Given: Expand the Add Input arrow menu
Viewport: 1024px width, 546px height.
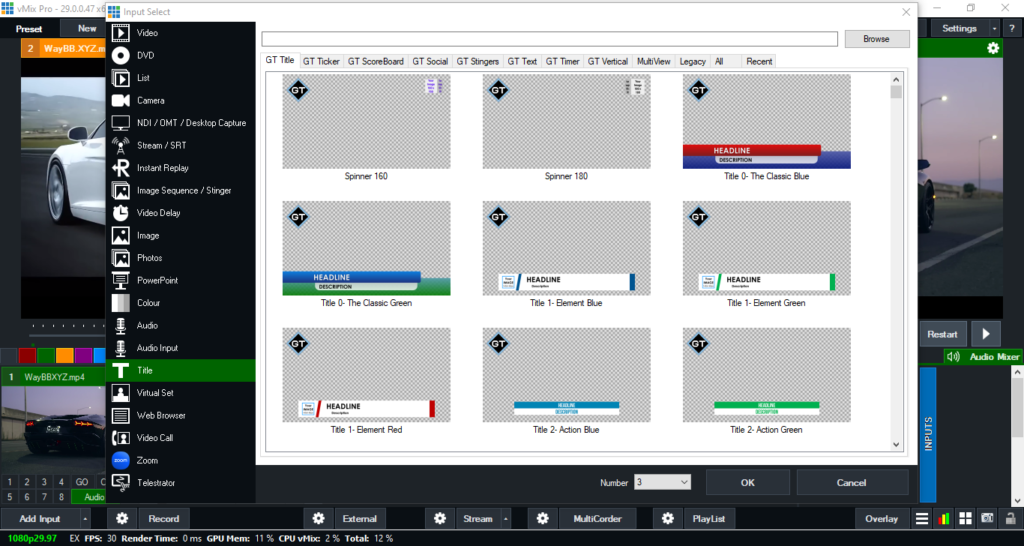Looking at the screenshot, I should point(84,519).
